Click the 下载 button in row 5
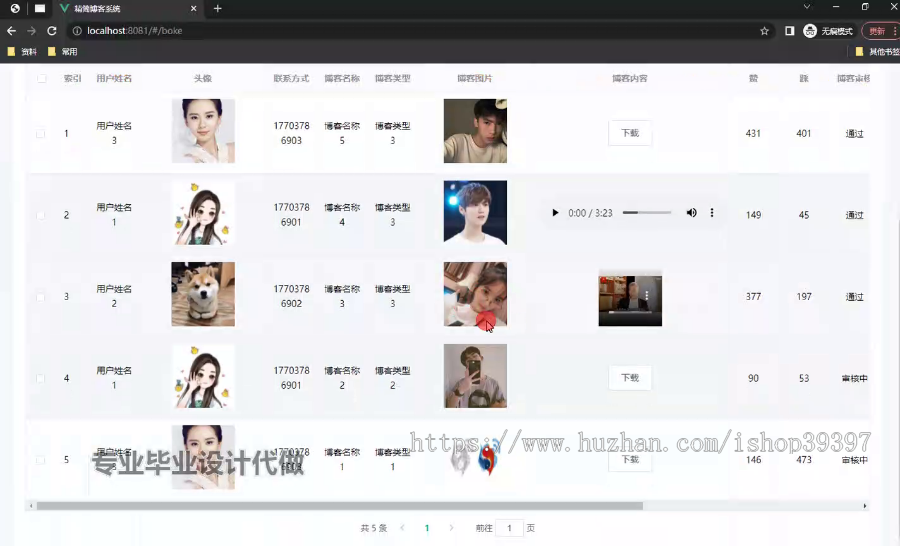900x546 pixels. click(630, 459)
